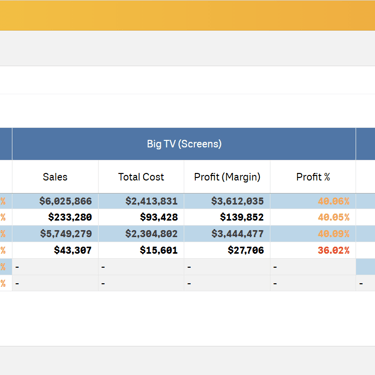Select the $2,413,831 total cost cell
This screenshot has height=375, width=375.
click(x=141, y=201)
